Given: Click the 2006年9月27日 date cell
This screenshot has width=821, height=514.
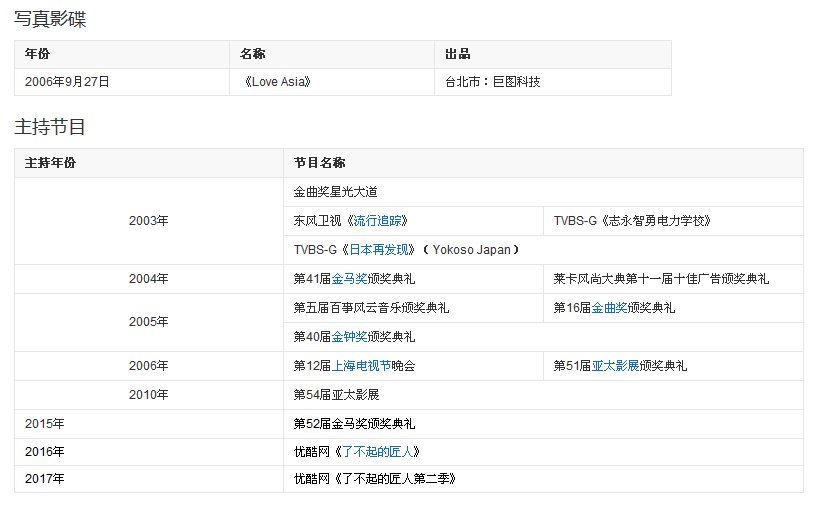Looking at the screenshot, I should (x=67, y=82).
